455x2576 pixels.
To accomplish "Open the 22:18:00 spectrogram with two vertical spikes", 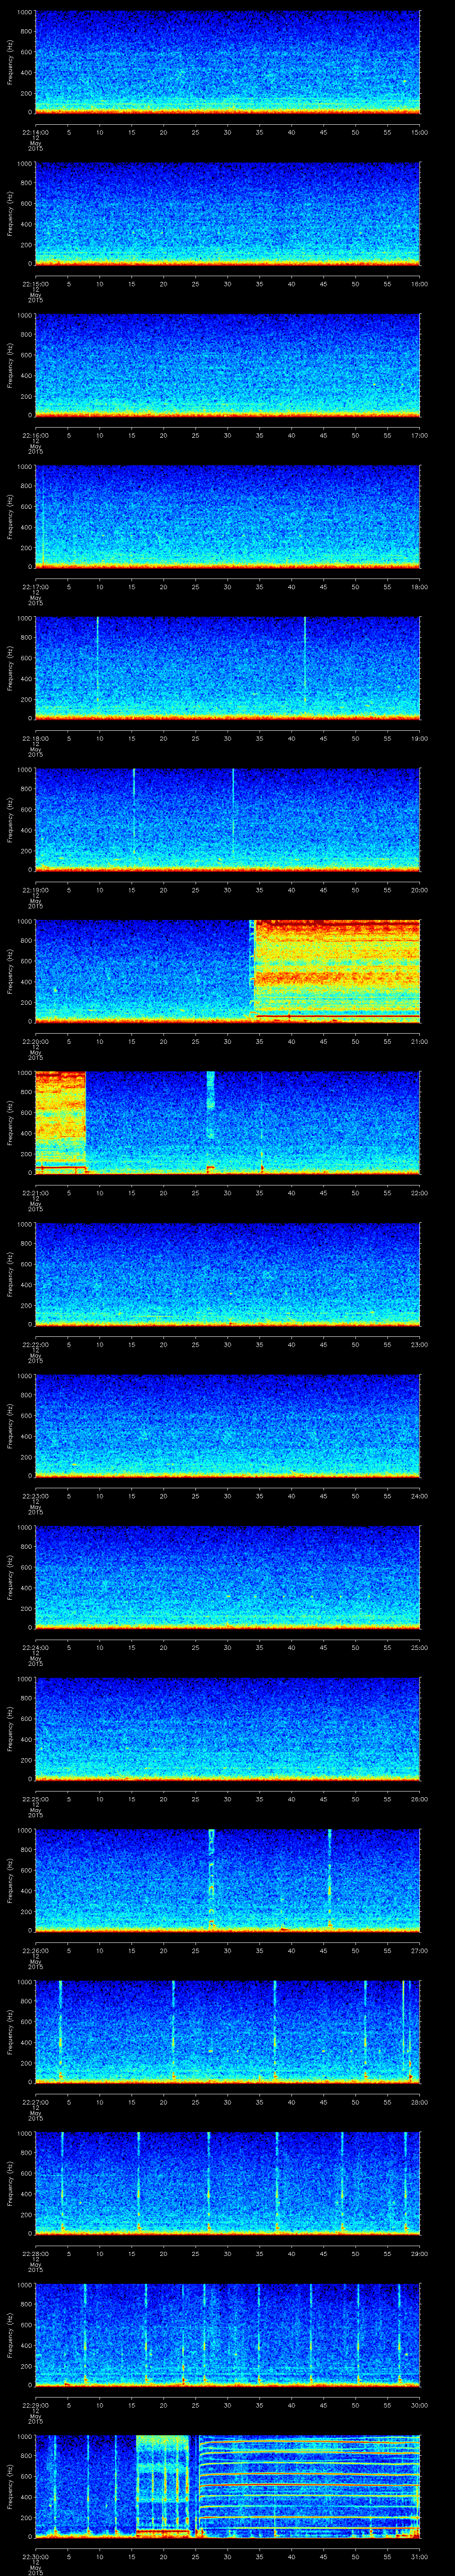I will tap(227, 668).
